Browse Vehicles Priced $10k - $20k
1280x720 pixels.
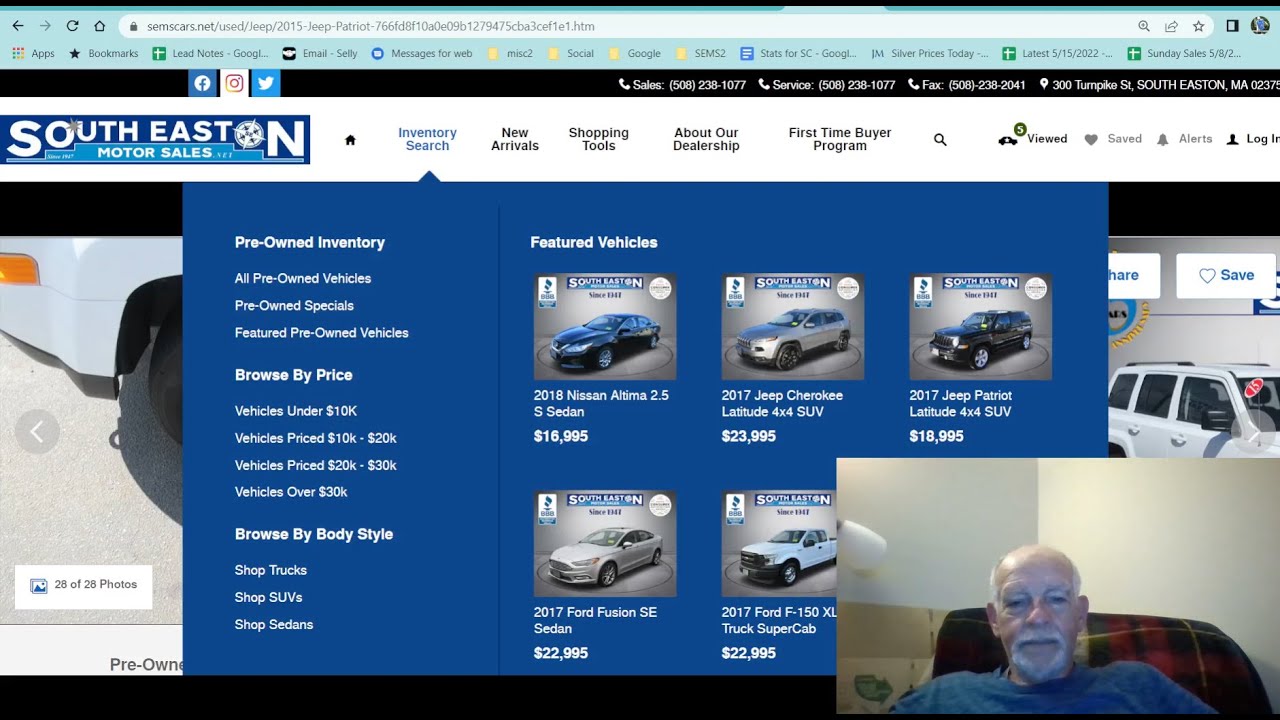click(x=316, y=438)
